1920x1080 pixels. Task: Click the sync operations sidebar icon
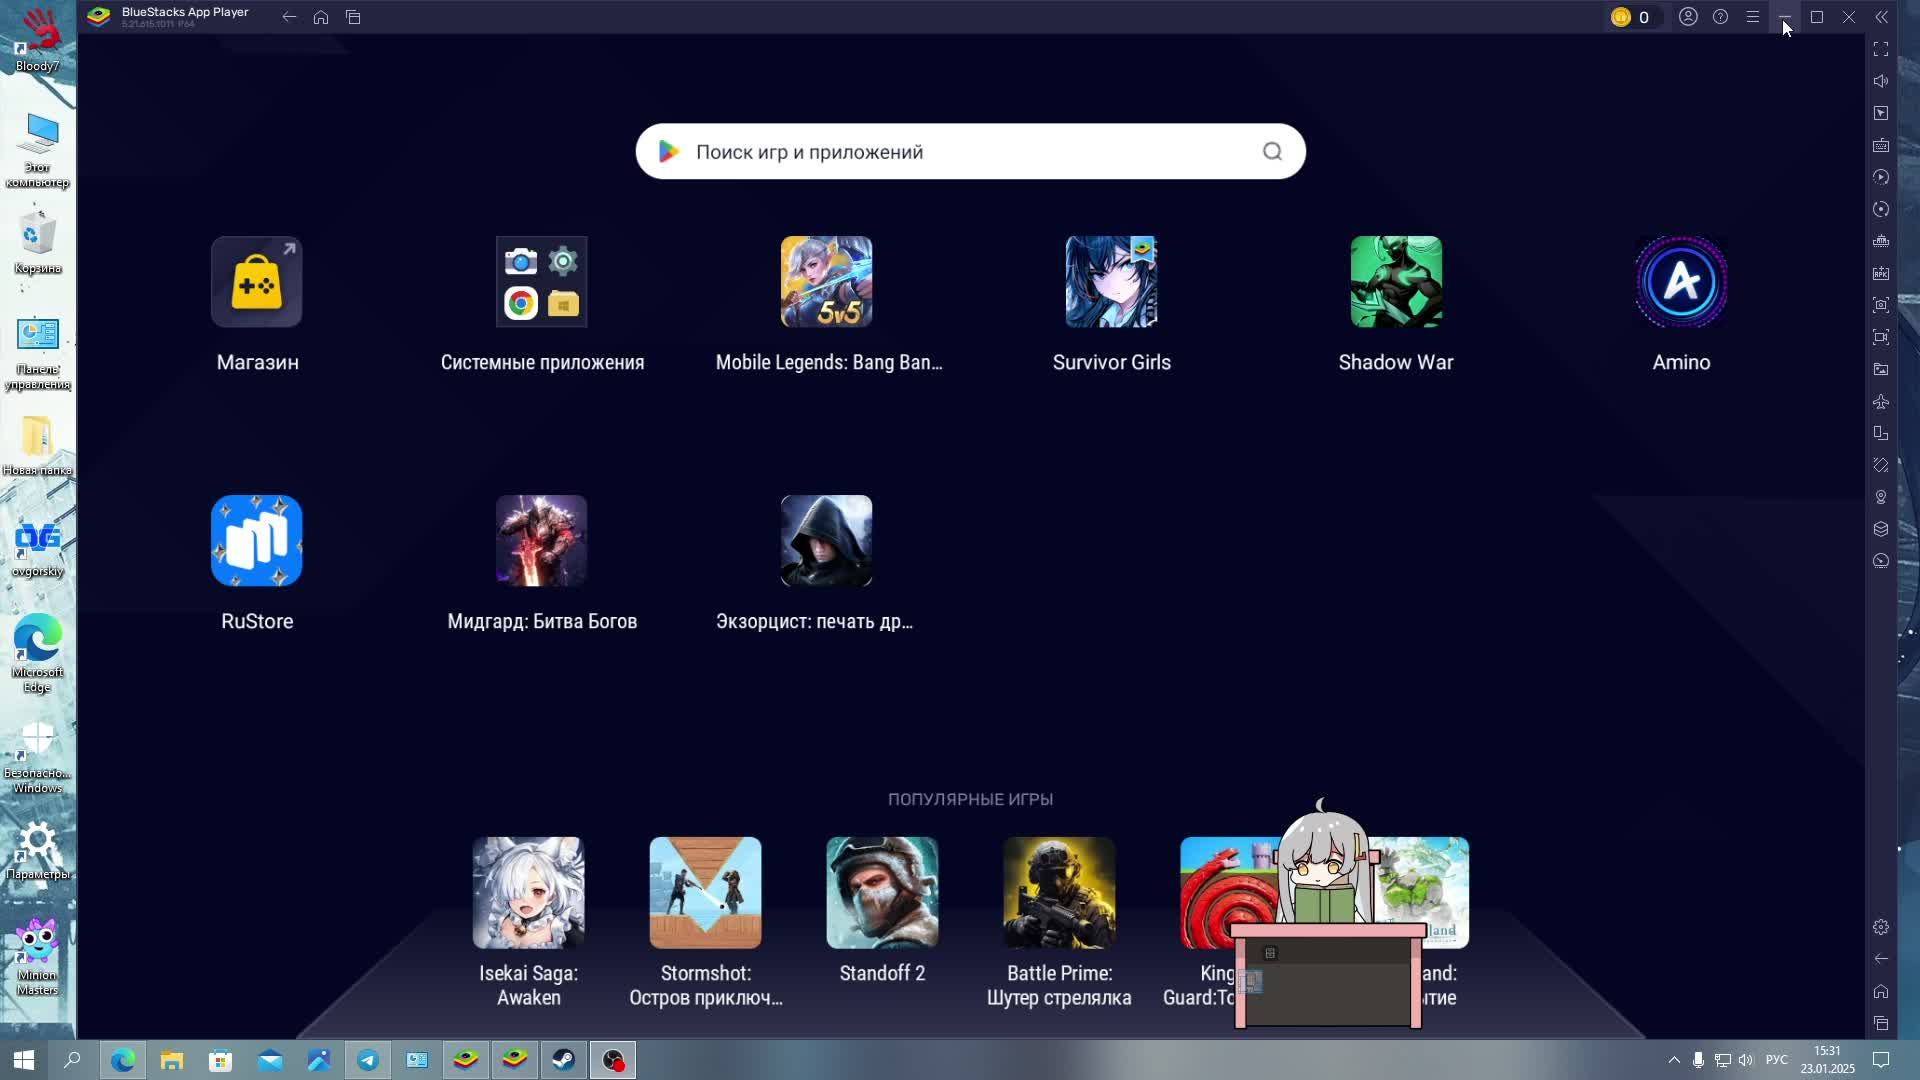tap(1881, 209)
